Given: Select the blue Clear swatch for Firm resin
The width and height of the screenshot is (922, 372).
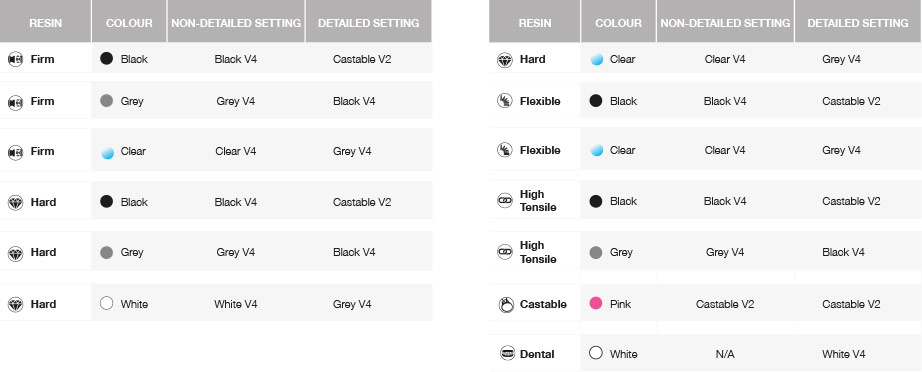Looking at the screenshot, I should [107, 153].
